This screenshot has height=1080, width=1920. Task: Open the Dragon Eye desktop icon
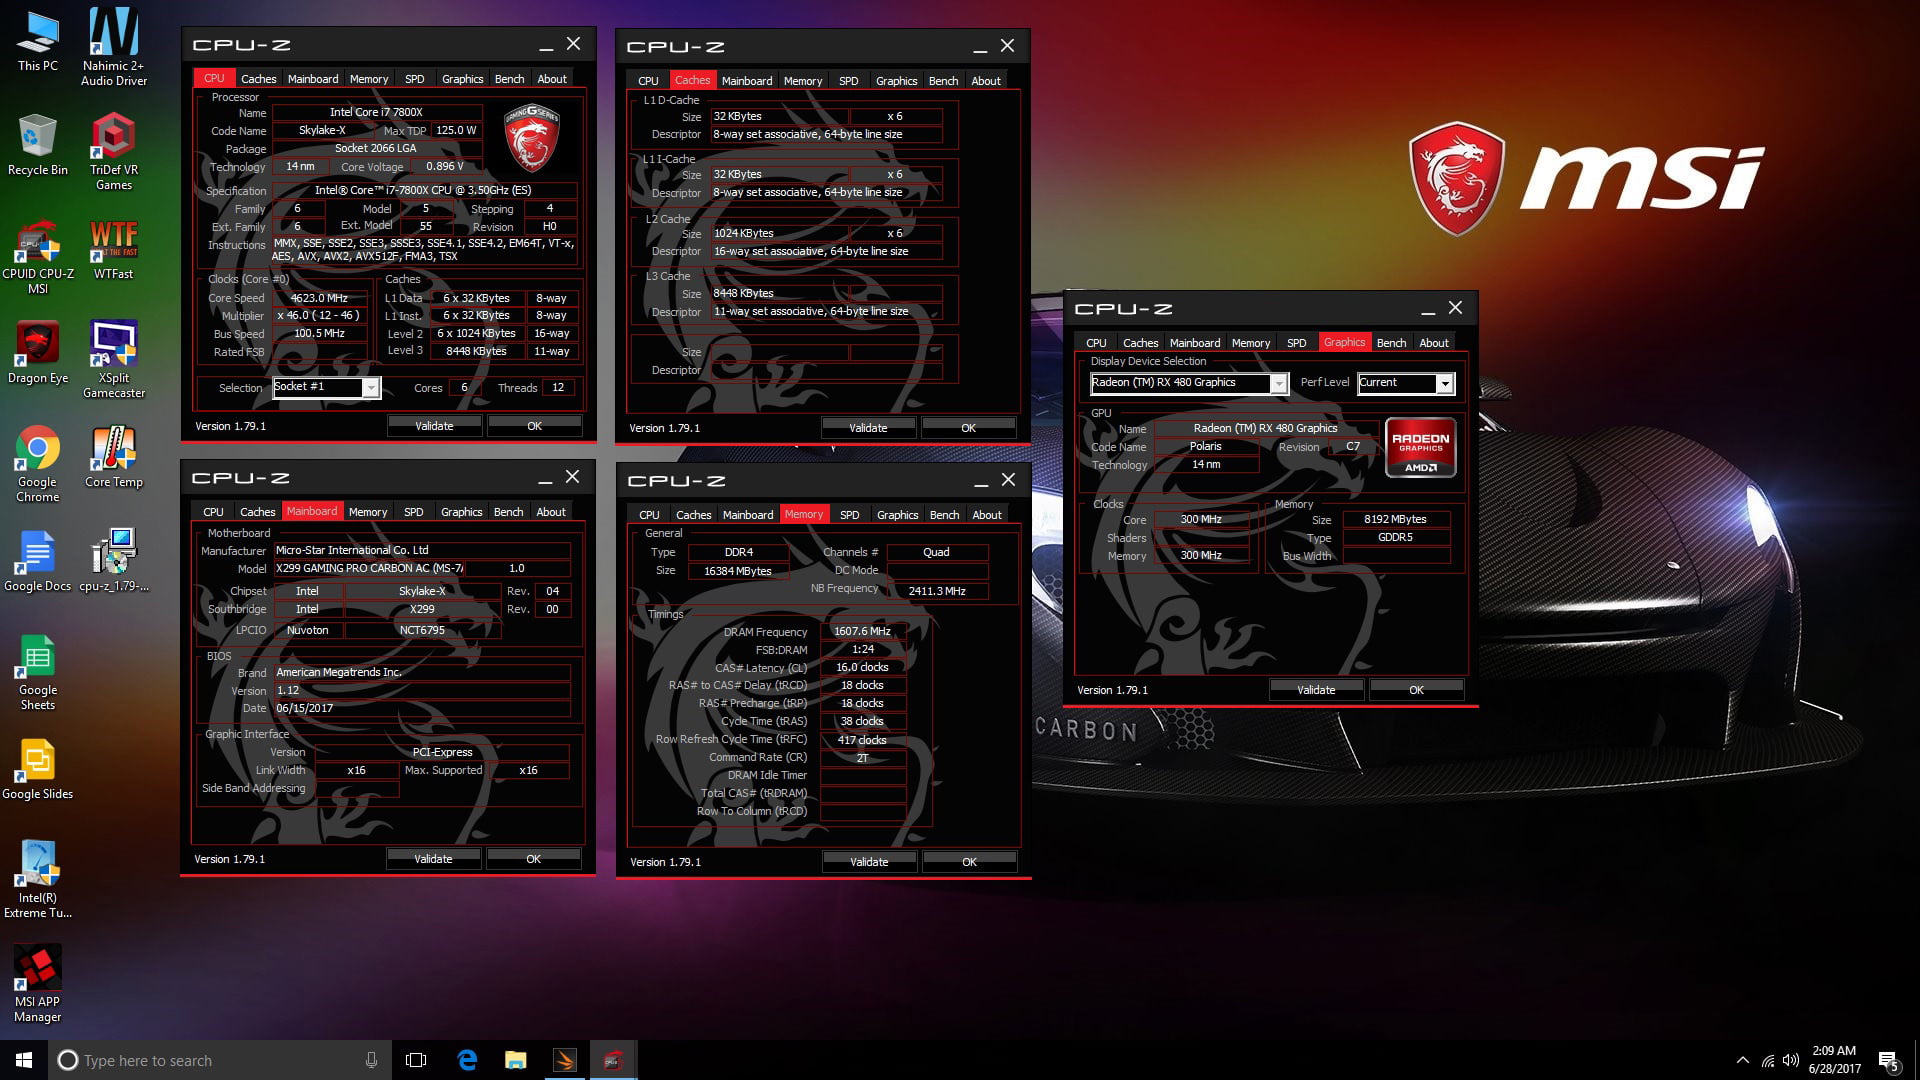38,345
